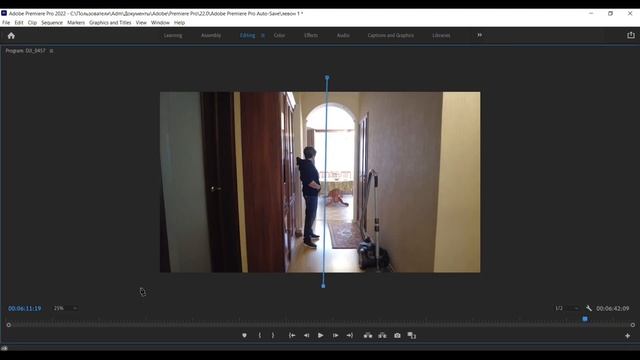Screen dimensions: 640x360
Task: Switch to the Libraries workspace
Action: point(441,36)
